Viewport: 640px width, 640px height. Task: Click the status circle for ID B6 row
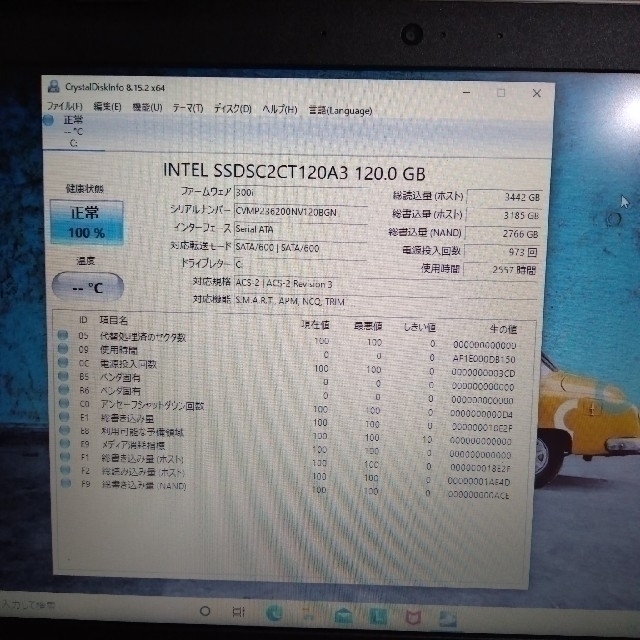(x=64, y=389)
